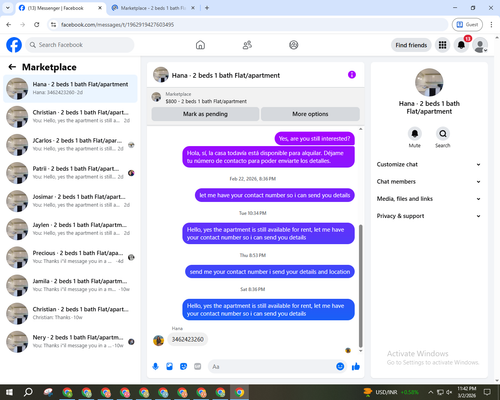
Task: Open the tab search dropdown arrow
Action: pos(8,8)
